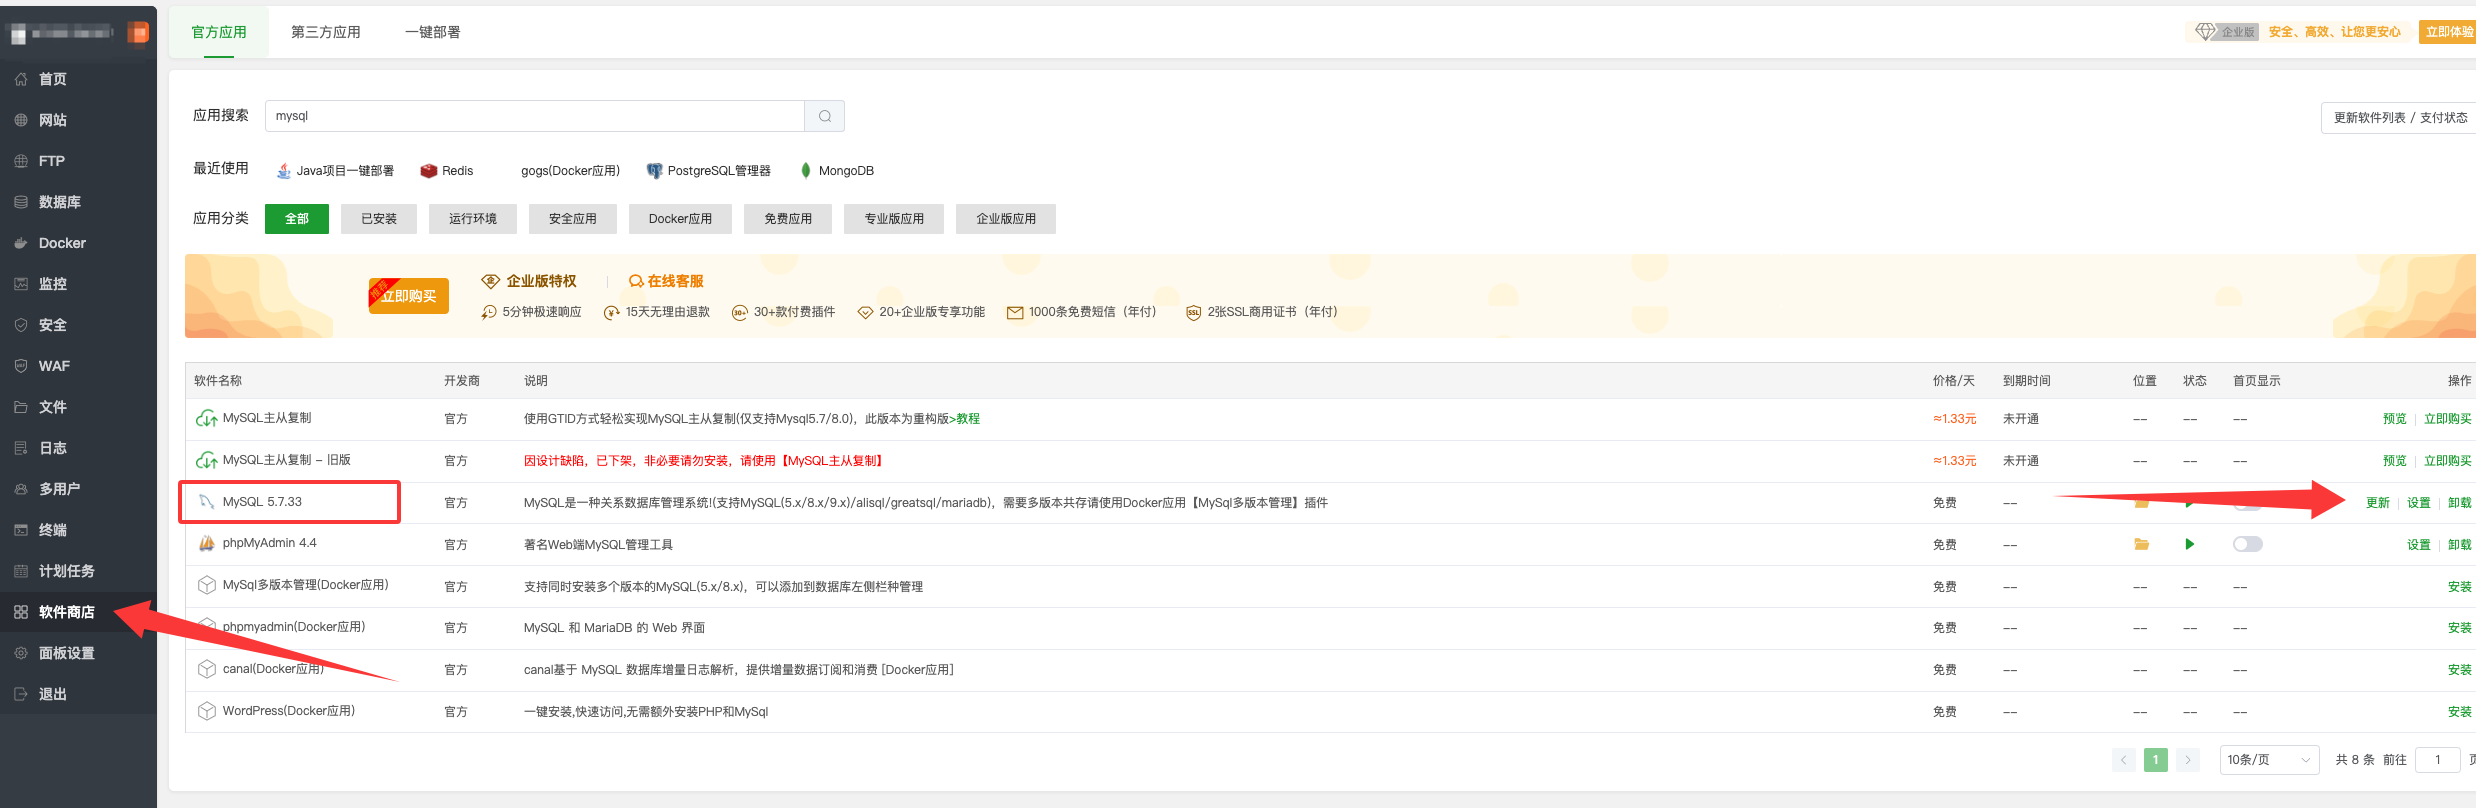The height and width of the screenshot is (808, 2476).
Task: Go to the next page arrow
Action: coord(2188,760)
